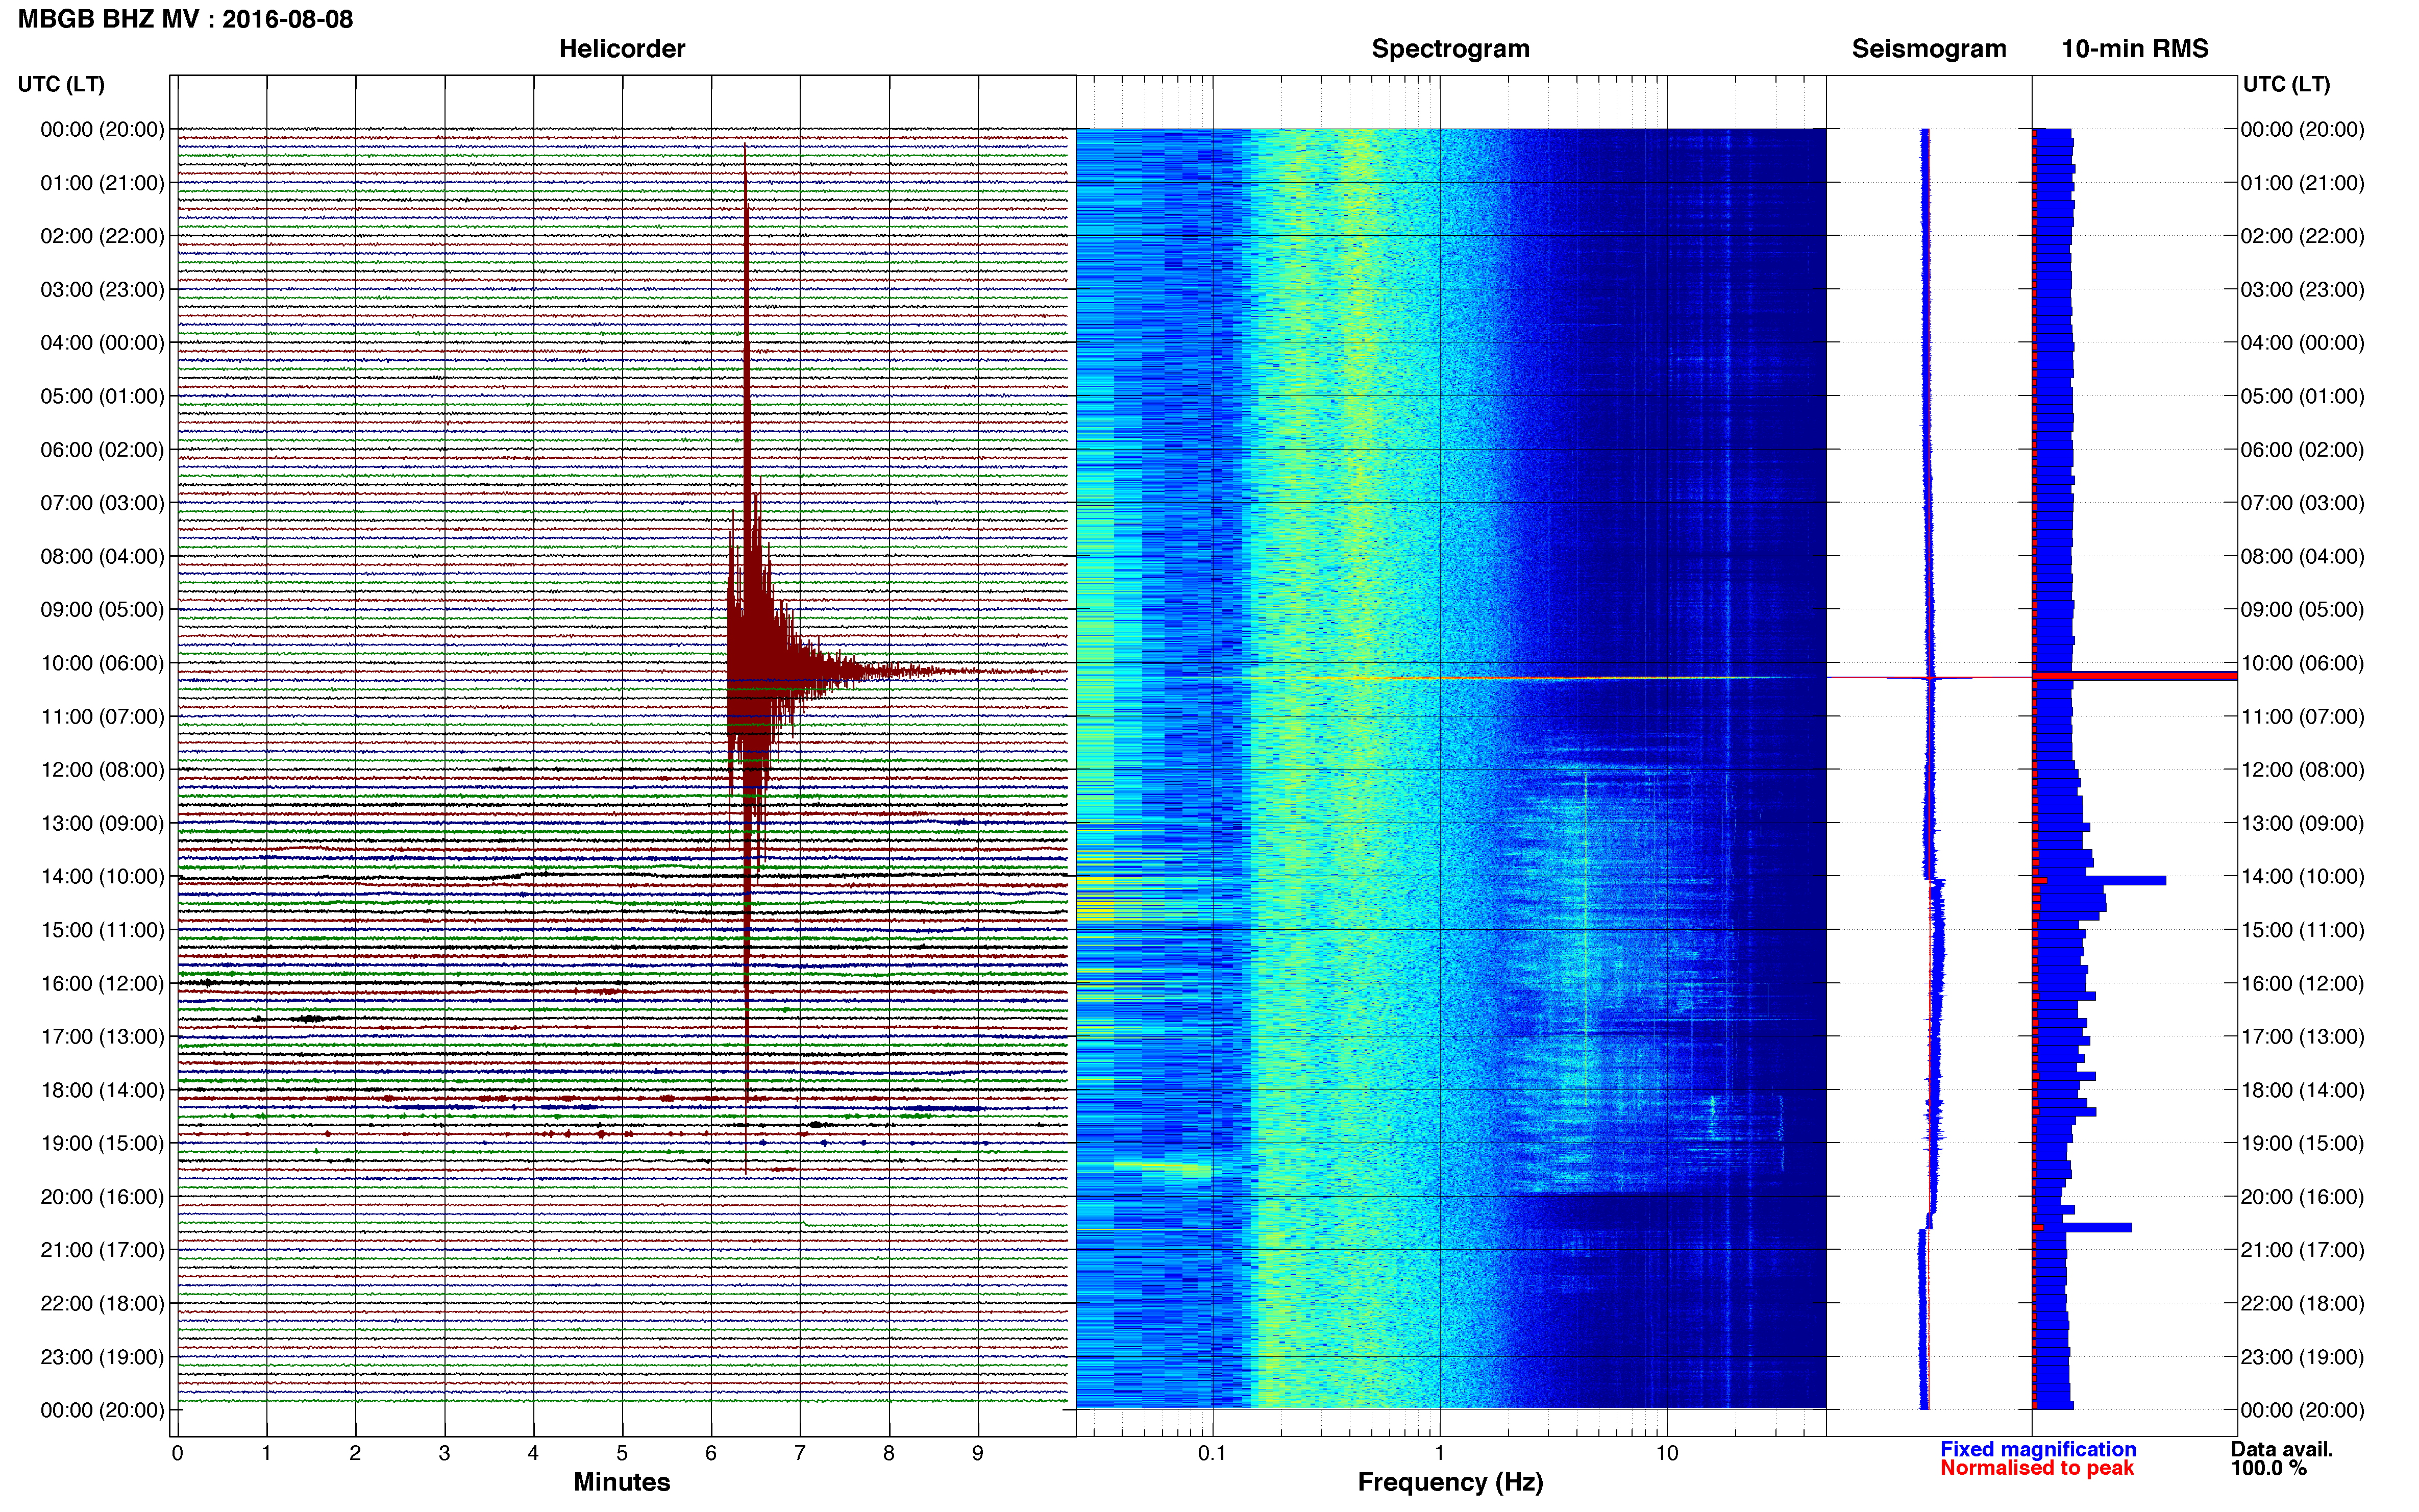This screenshot has width=2419, height=1512.
Task: Click the 1 Hz frequency tick label
Action: (x=1439, y=1453)
